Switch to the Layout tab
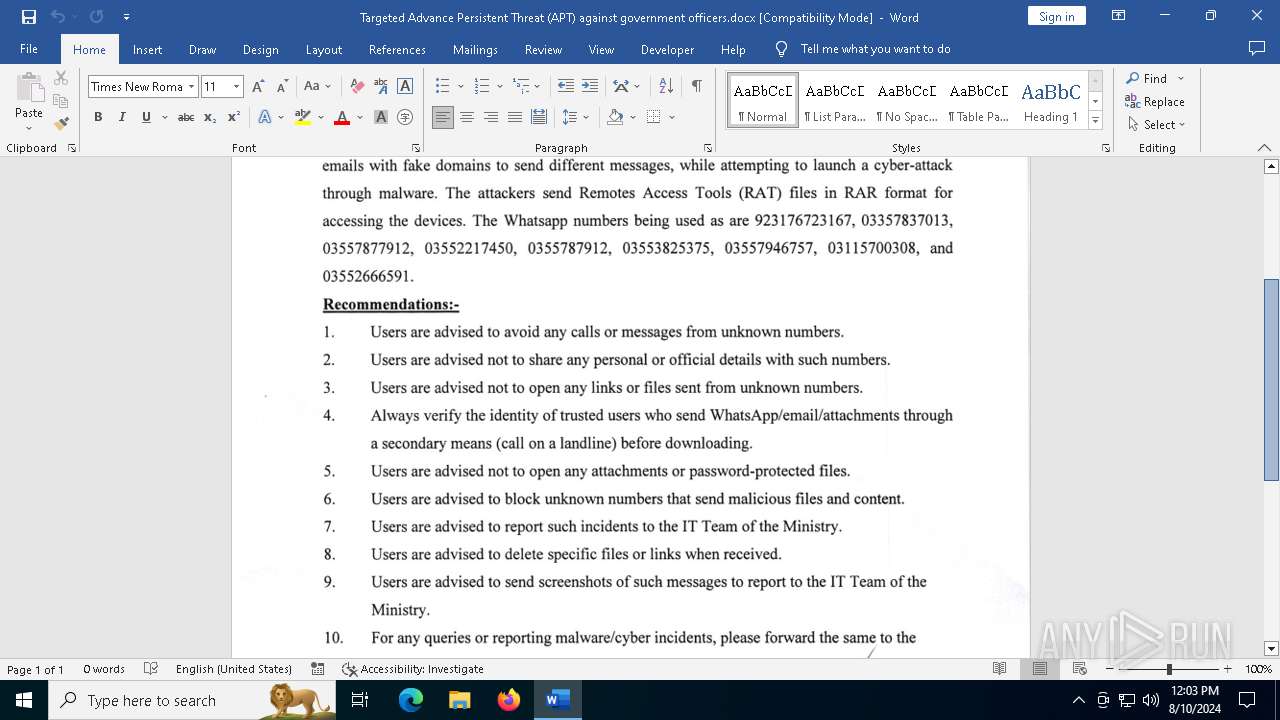The width and height of the screenshot is (1280, 720). point(323,49)
